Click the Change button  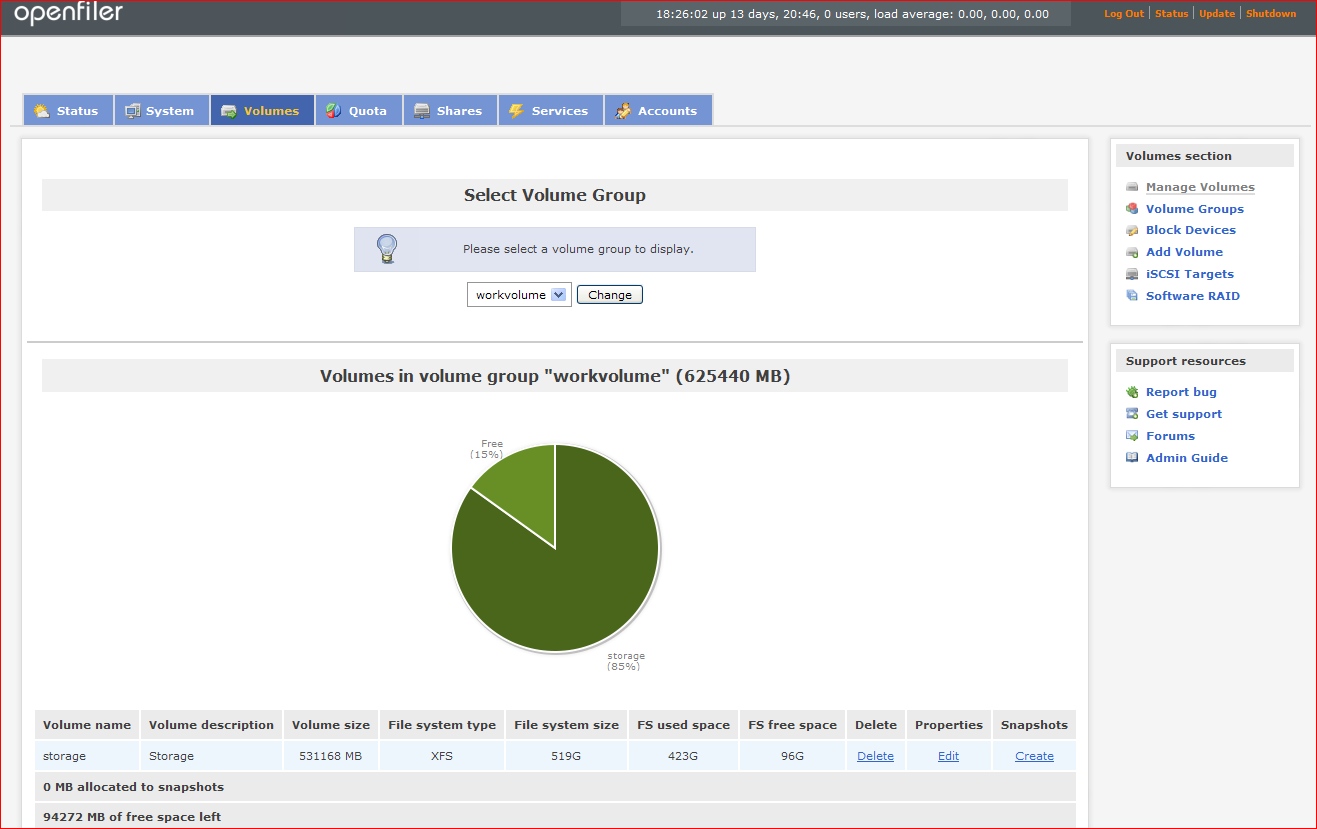click(x=610, y=295)
